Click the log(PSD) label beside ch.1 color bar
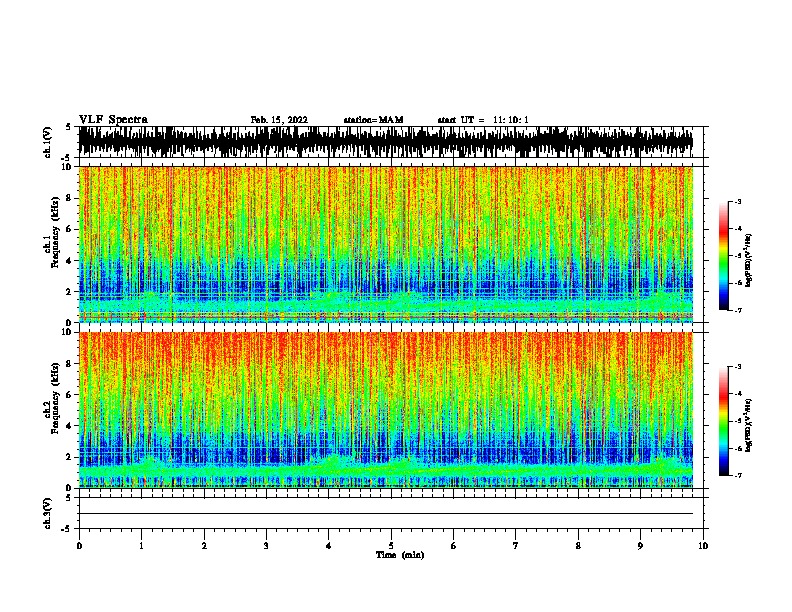The width and height of the screenshot is (792, 612). pos(749,261)
